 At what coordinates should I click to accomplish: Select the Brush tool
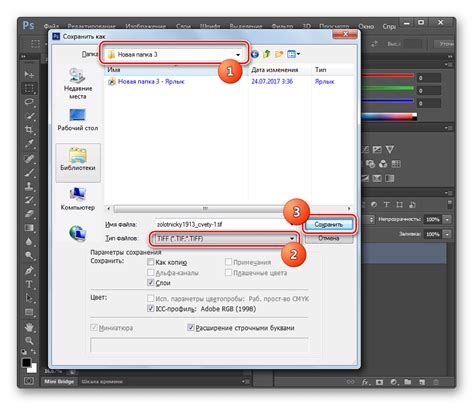(x=29, y=172)
